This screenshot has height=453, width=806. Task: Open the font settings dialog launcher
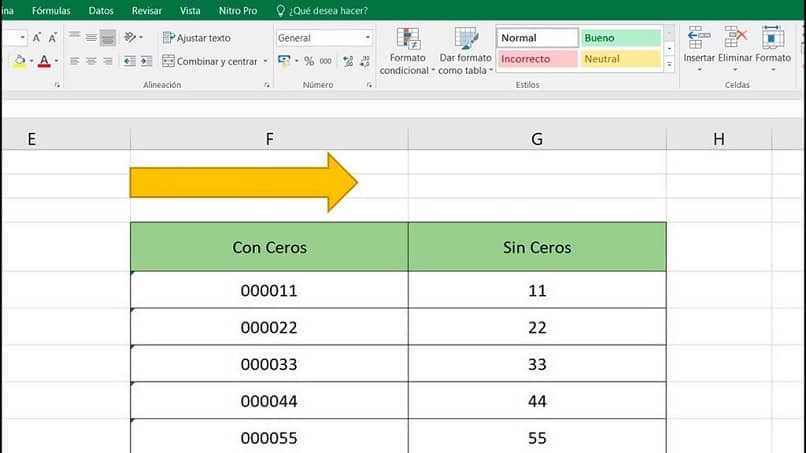57,85
